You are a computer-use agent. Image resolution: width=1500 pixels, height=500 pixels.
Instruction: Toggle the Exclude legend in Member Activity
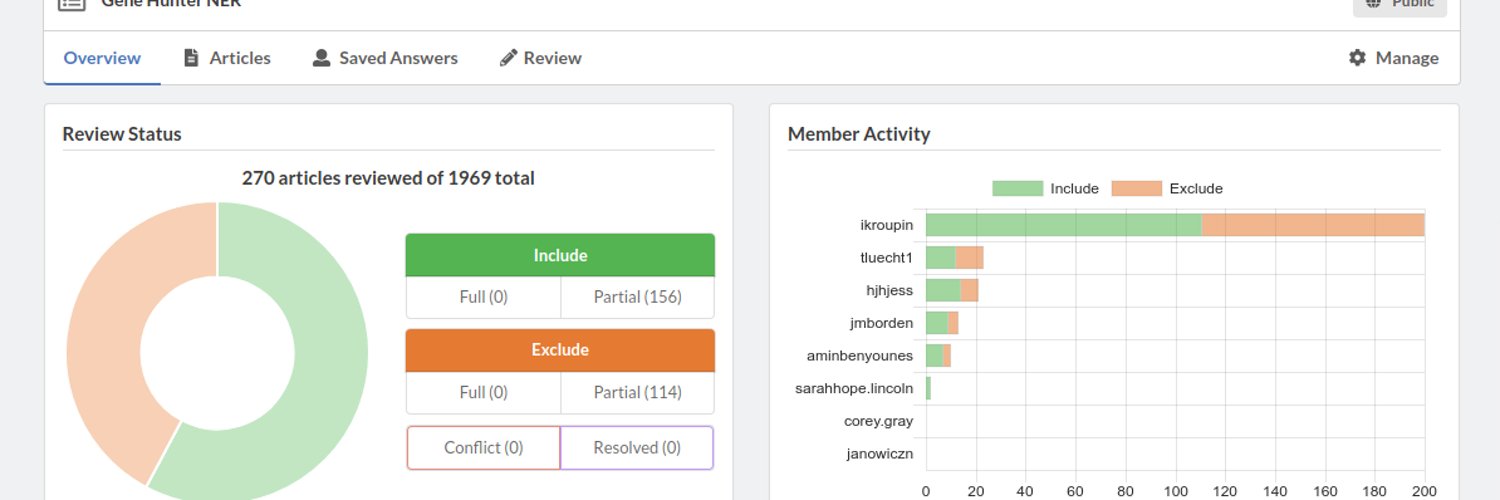click(x=1166, y=188)
